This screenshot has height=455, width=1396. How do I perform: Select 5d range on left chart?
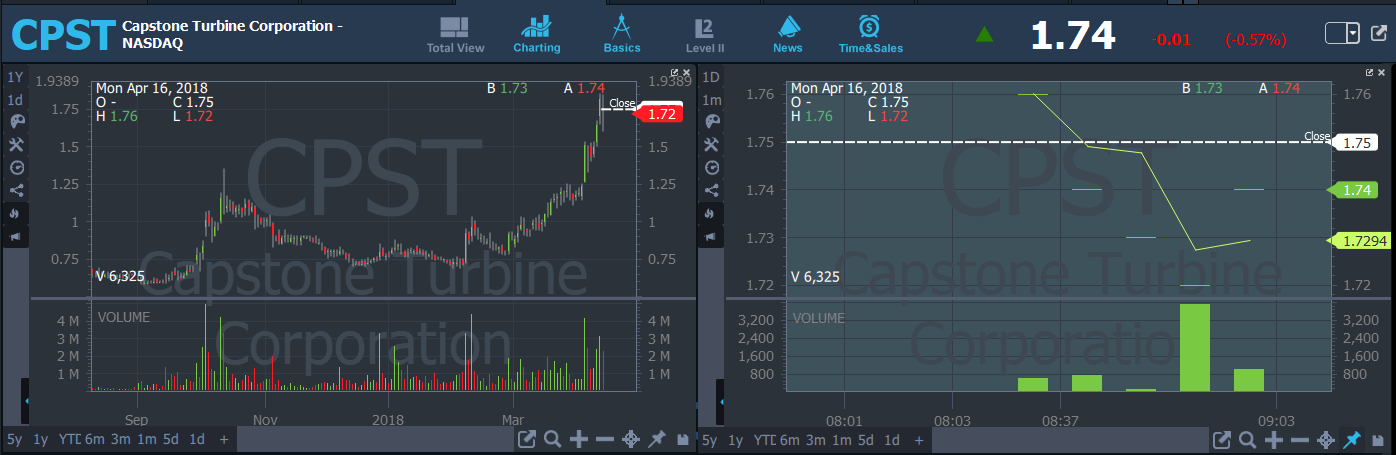pos(172,440)
